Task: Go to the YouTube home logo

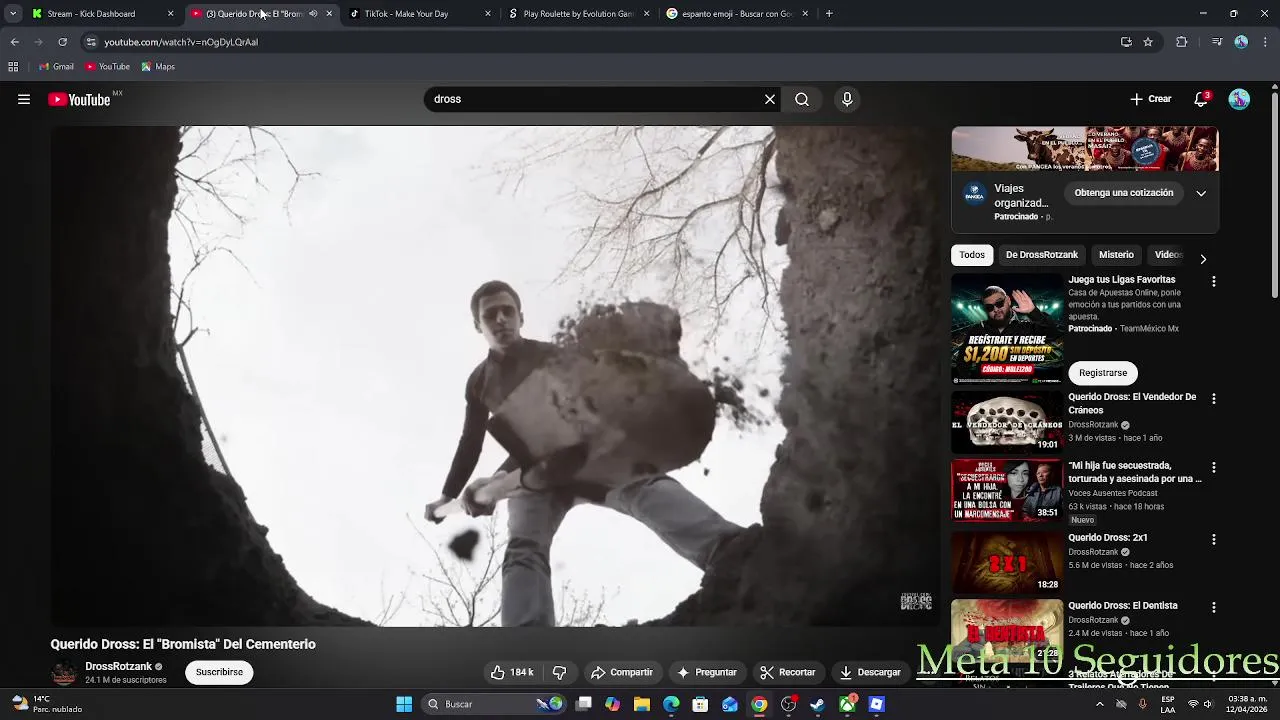Action: pos(79,99)
